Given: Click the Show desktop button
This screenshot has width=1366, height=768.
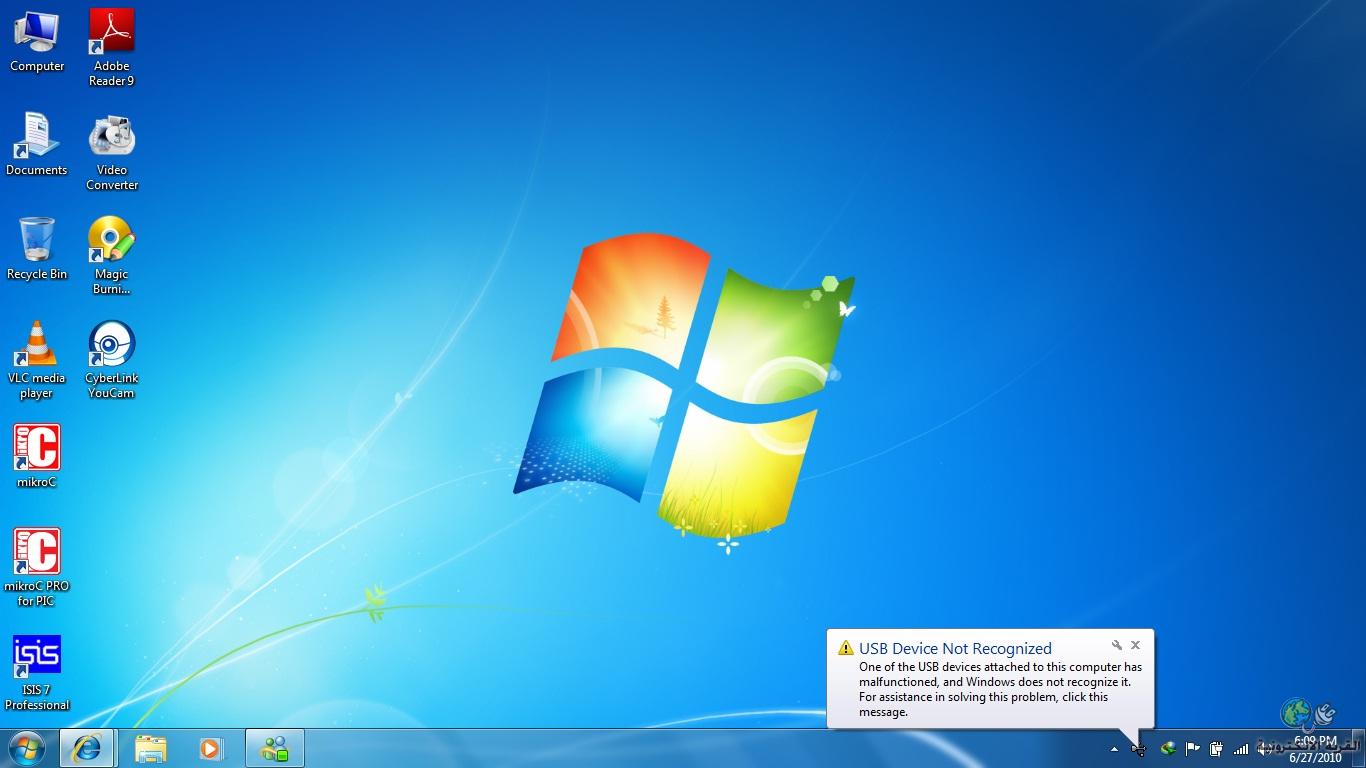Looking at the screenshot, I should [1358, 749].
